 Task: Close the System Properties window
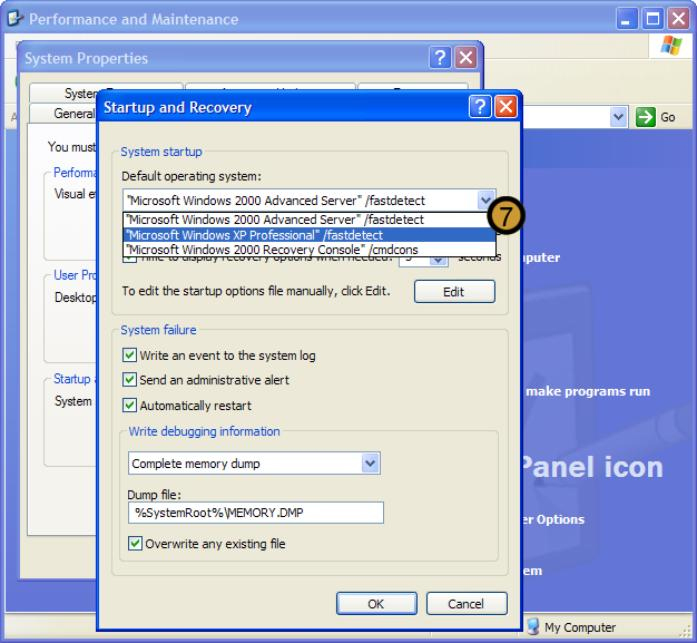[466, 57]
